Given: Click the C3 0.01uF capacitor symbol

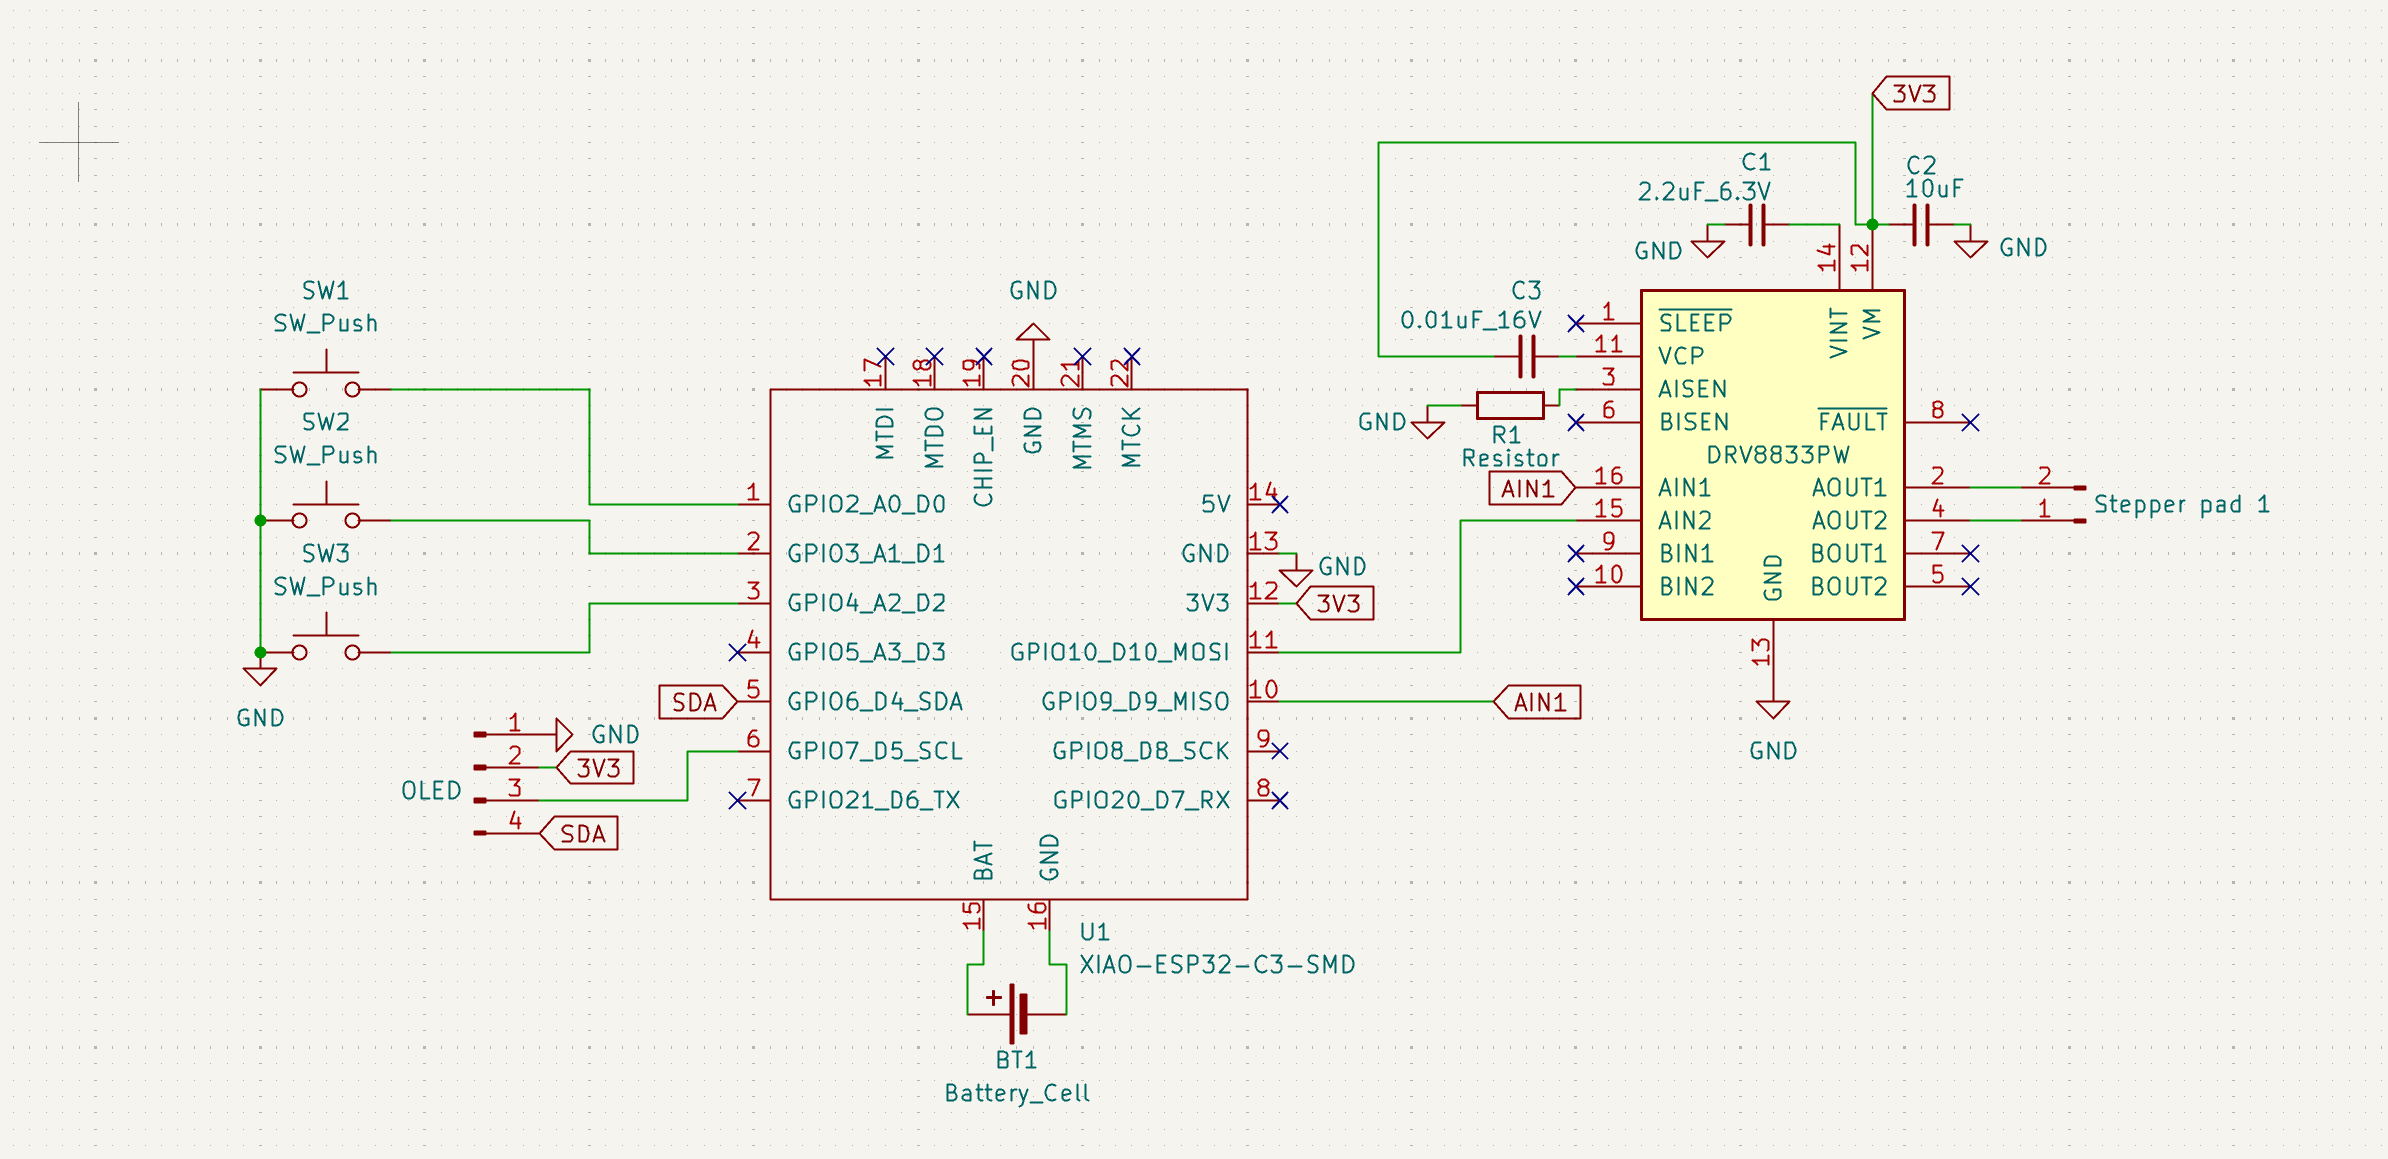Looking at the screenshot, I should (1525, 355).
